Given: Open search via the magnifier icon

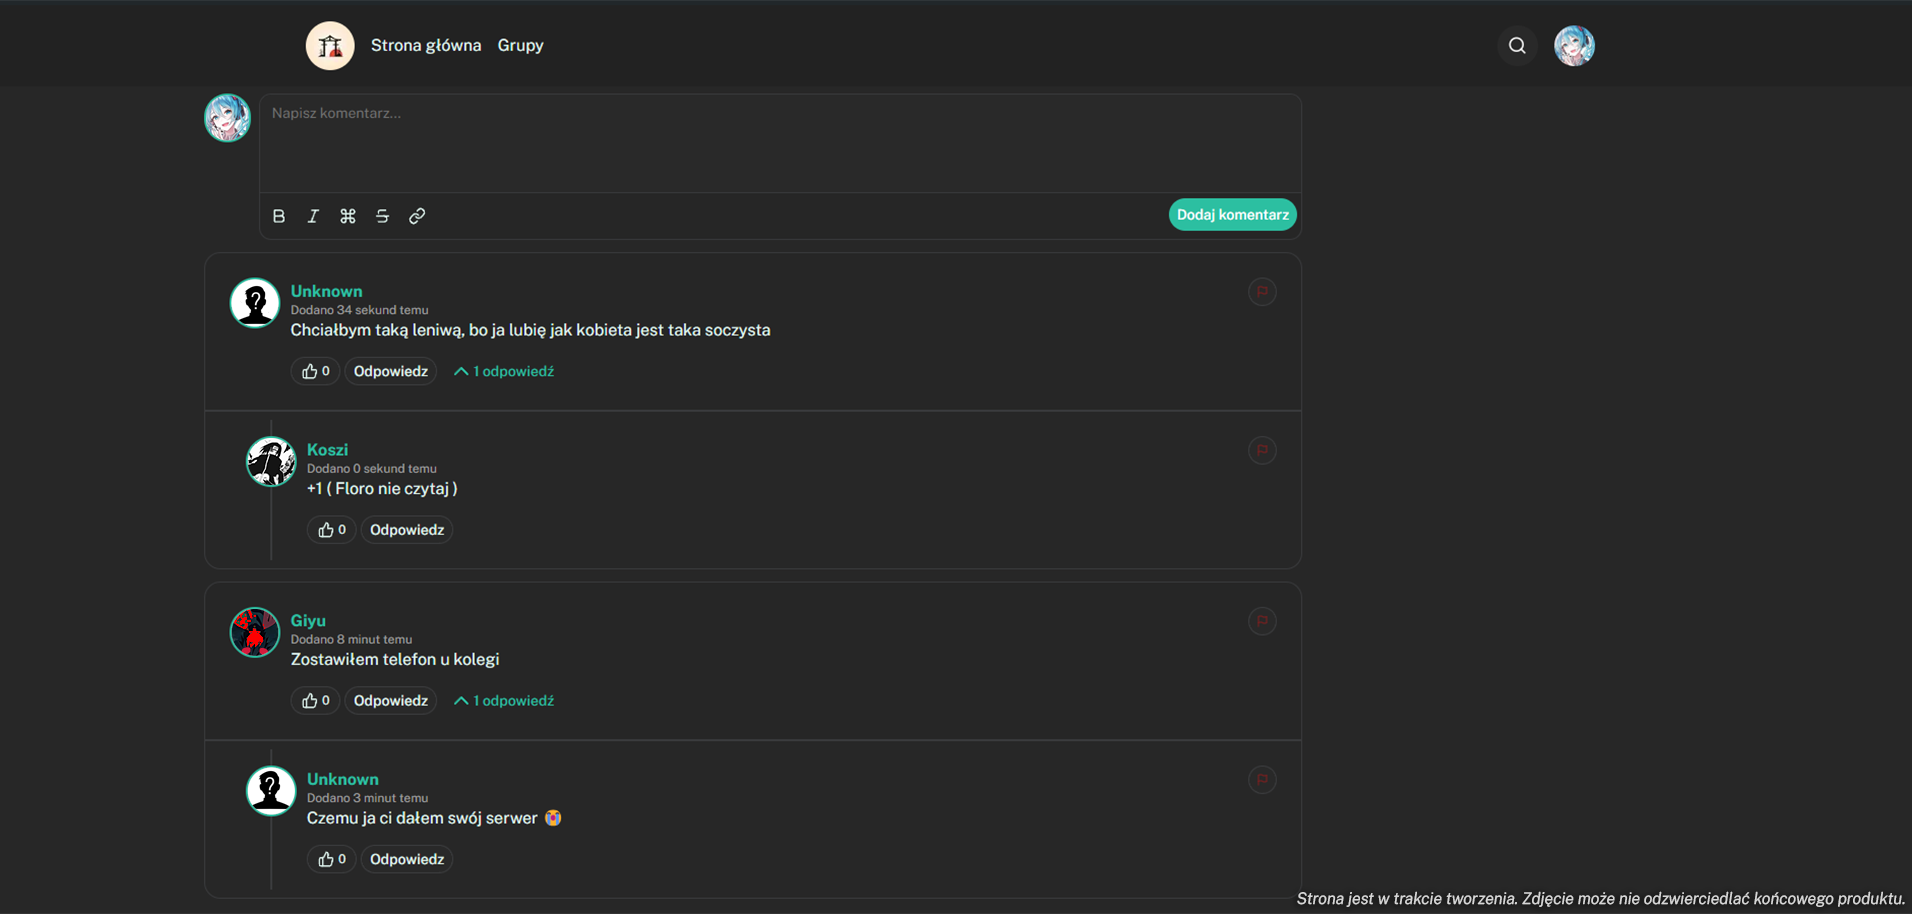Looking at the screenshot, I should click(1516, 45).
